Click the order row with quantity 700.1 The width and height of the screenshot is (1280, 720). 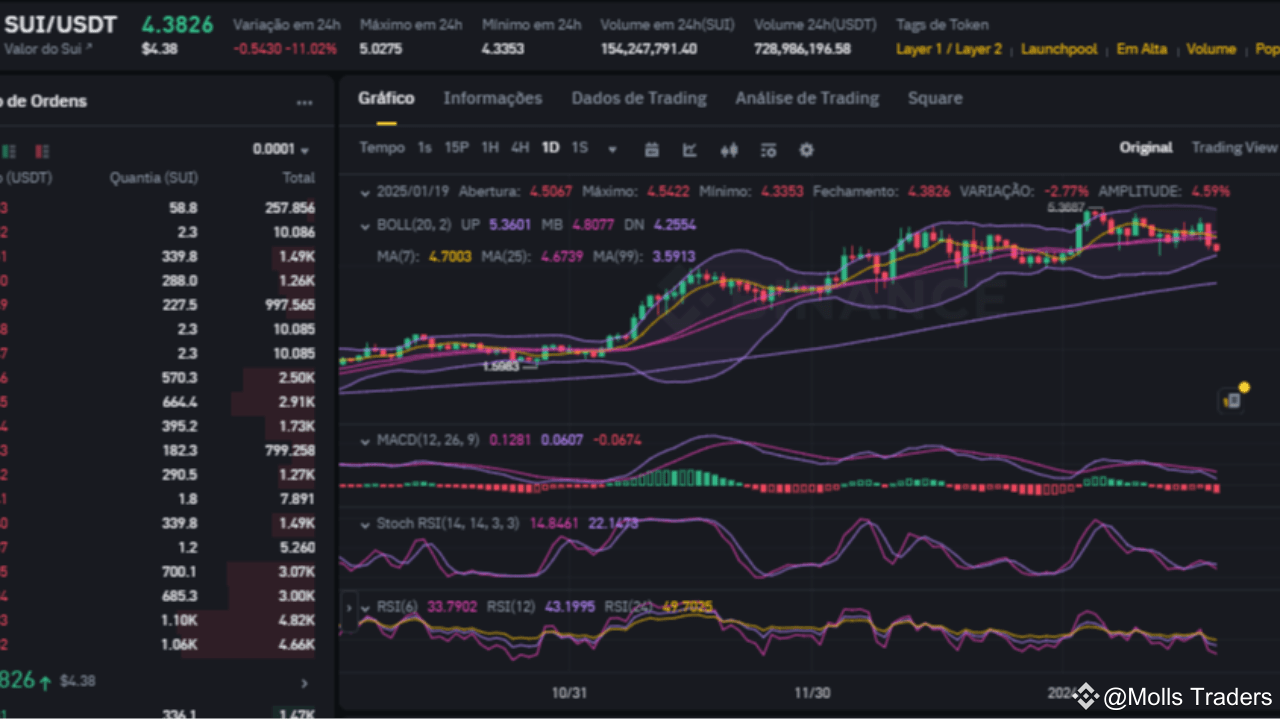coord(158,572)
